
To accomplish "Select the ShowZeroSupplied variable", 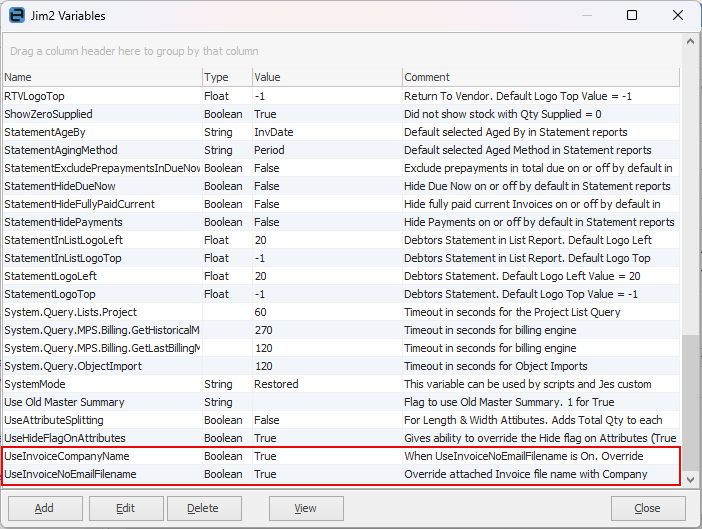I will click(341, 114).
